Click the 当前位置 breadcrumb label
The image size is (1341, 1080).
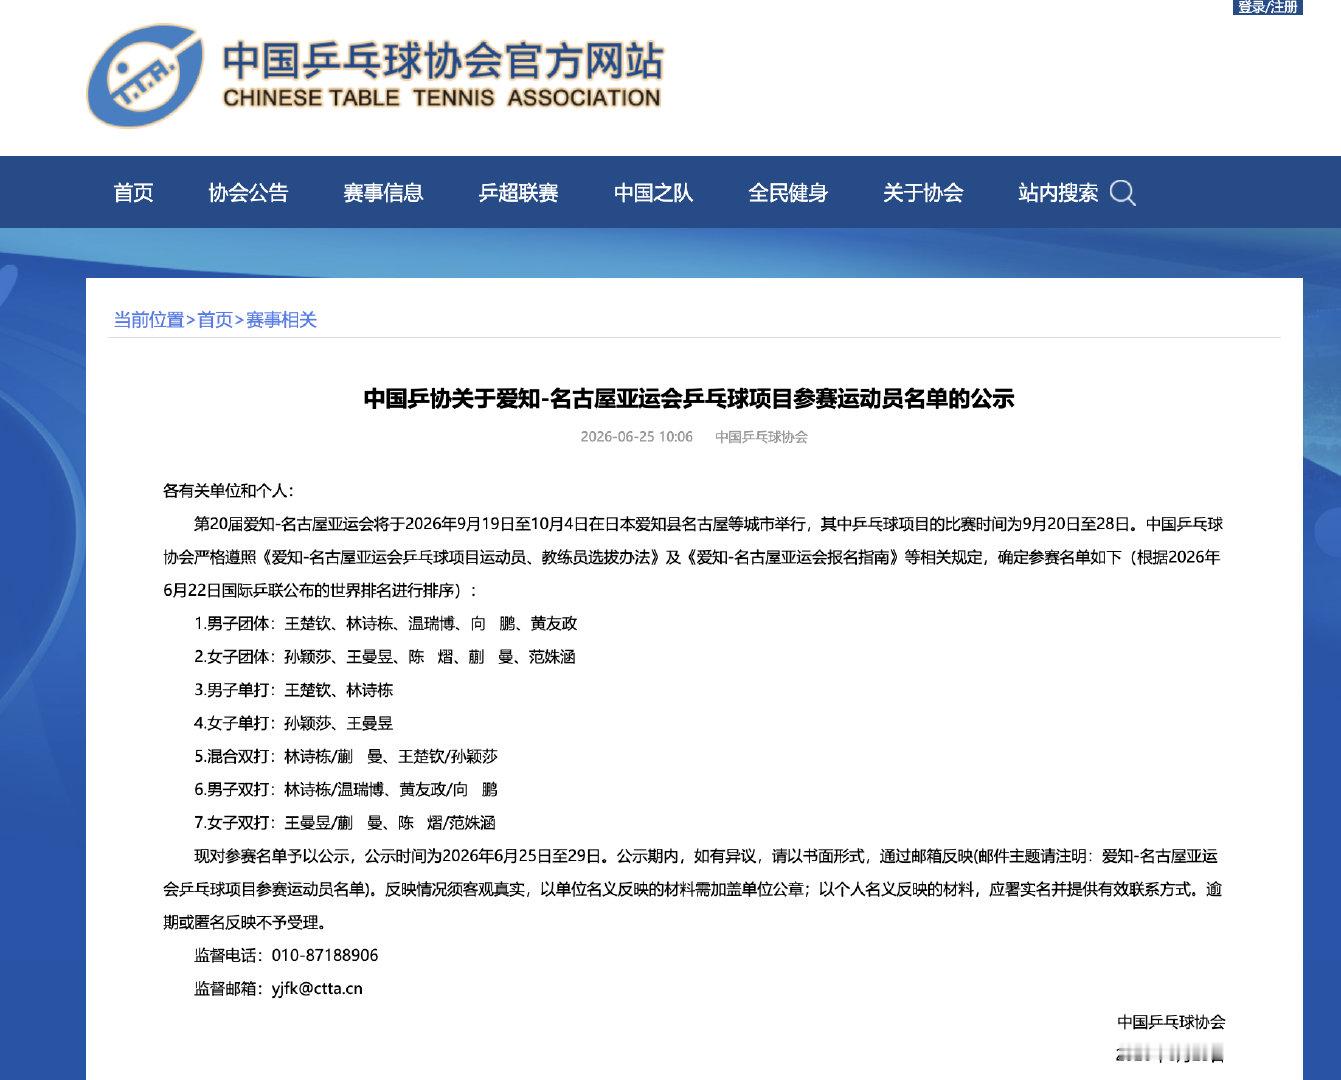(x=148, y=320)
